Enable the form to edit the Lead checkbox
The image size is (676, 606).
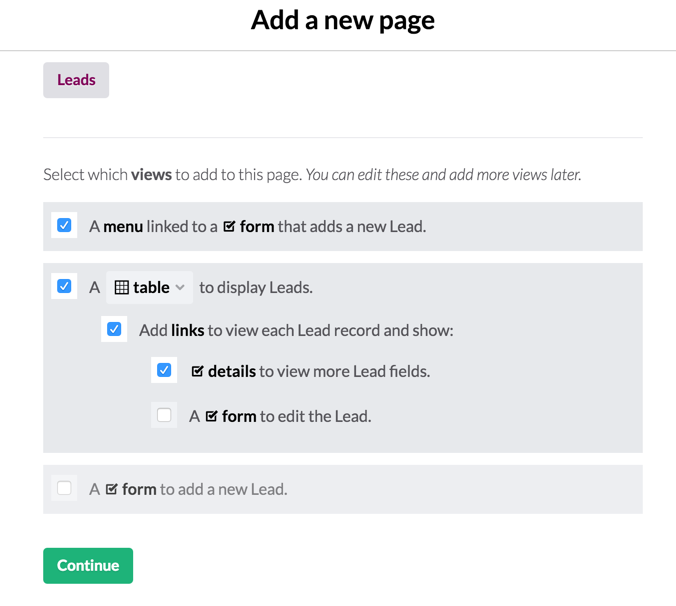[x=164, y=415]
